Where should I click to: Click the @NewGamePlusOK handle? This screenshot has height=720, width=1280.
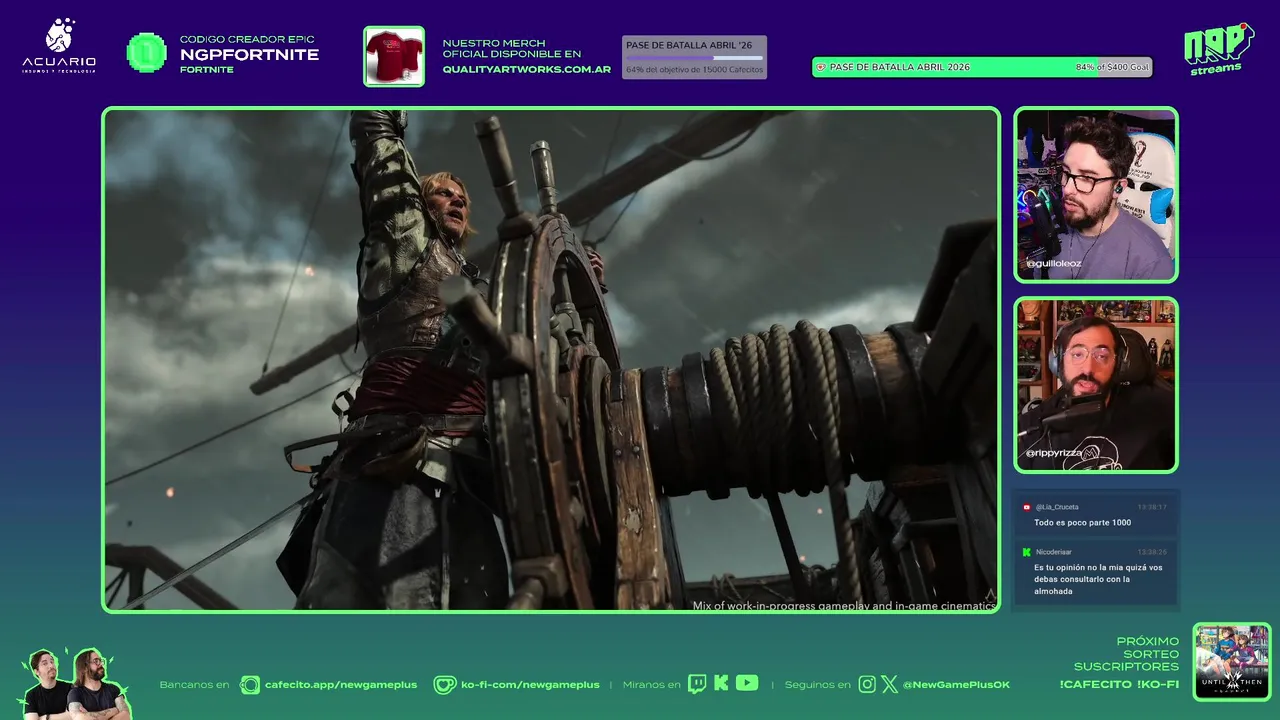point(956,685)
